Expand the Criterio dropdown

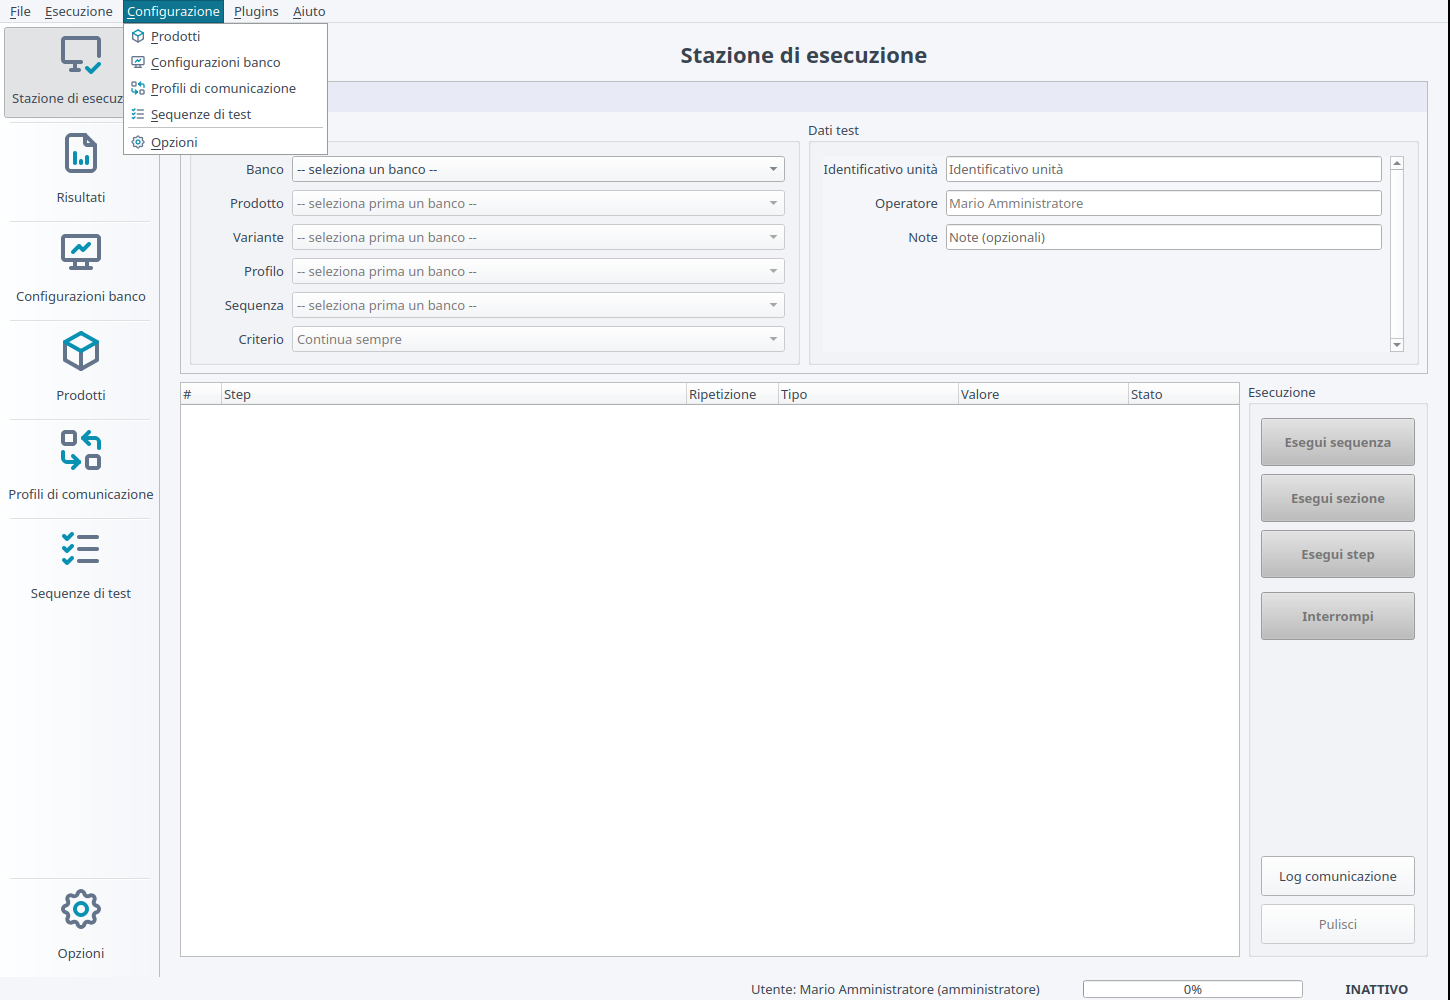pyautogui.click(x=538, y=339)
